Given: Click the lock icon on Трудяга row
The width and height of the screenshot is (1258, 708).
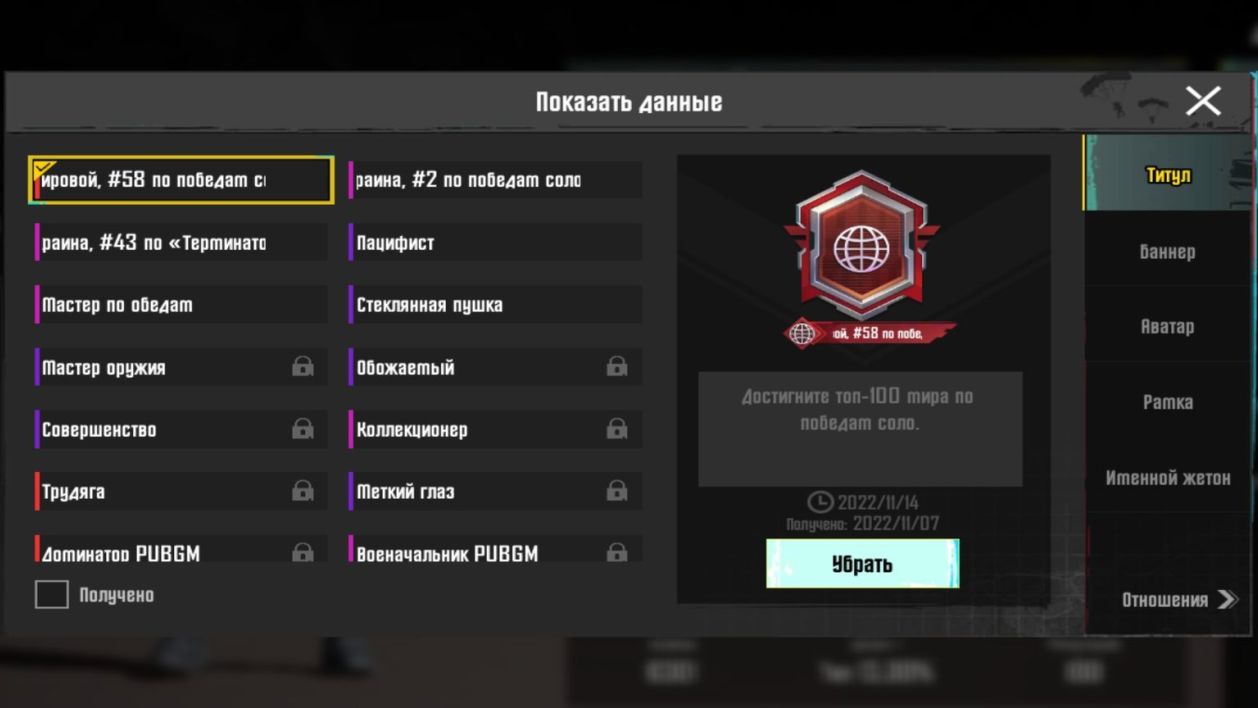Looking at the screenshot, I should pos(303,491).
